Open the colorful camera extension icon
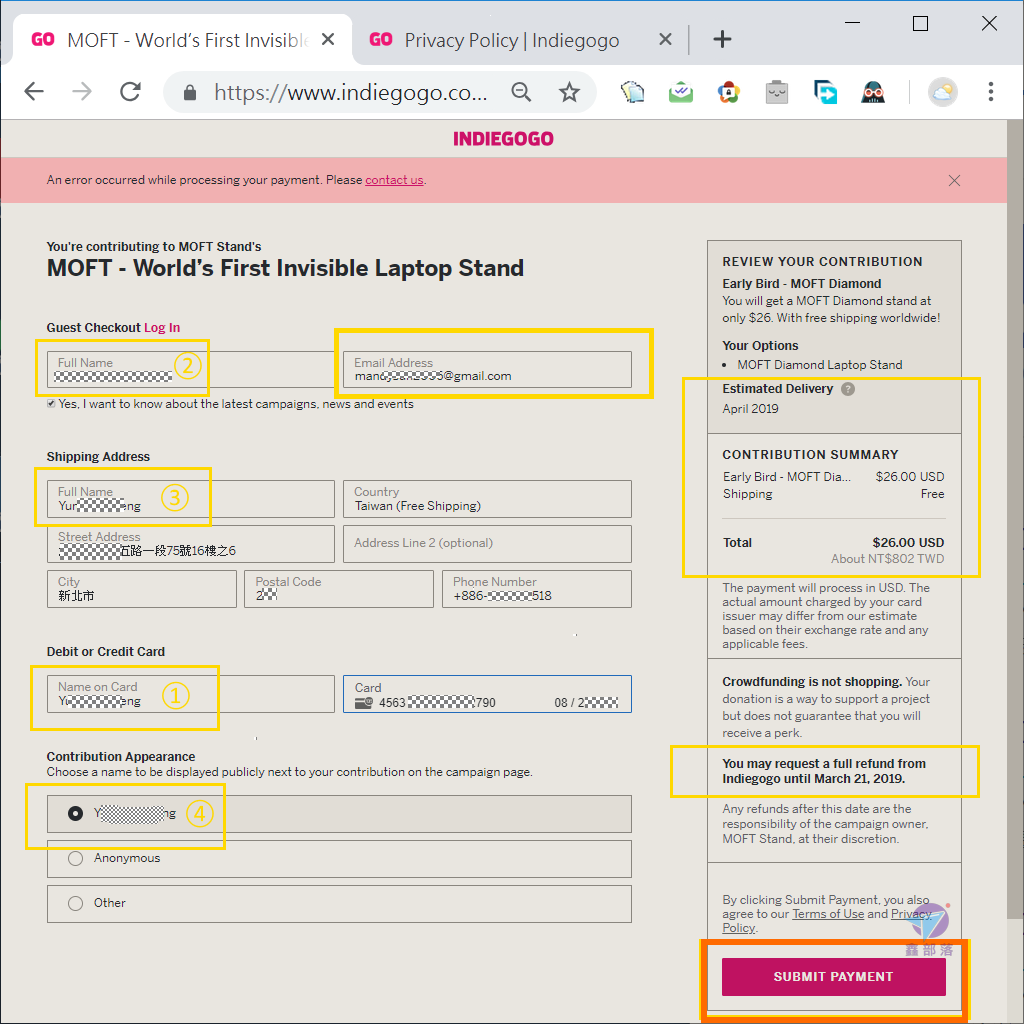The width and height of the screenshot is (1024, 1024). 729,92
